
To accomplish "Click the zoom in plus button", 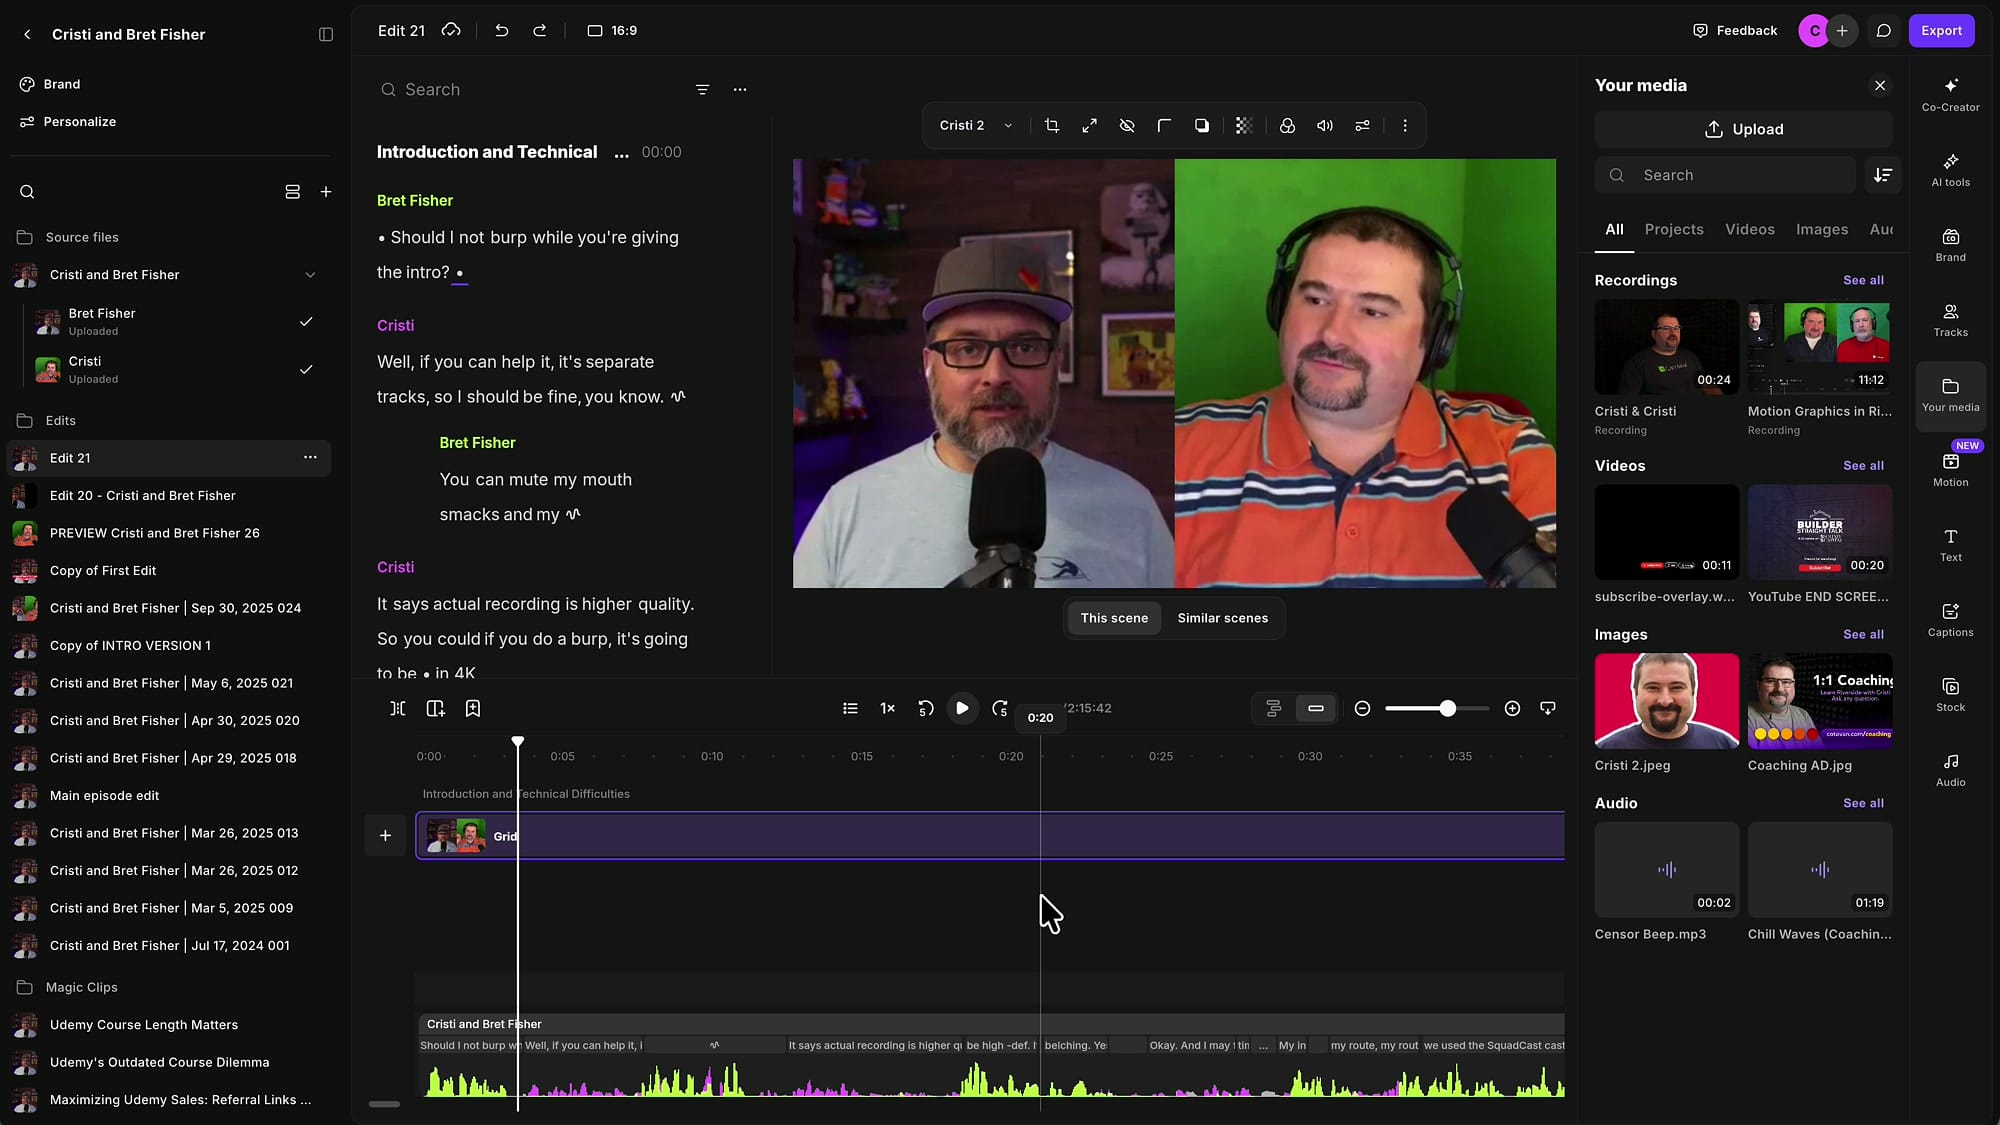I will (x=1512, y=708).
